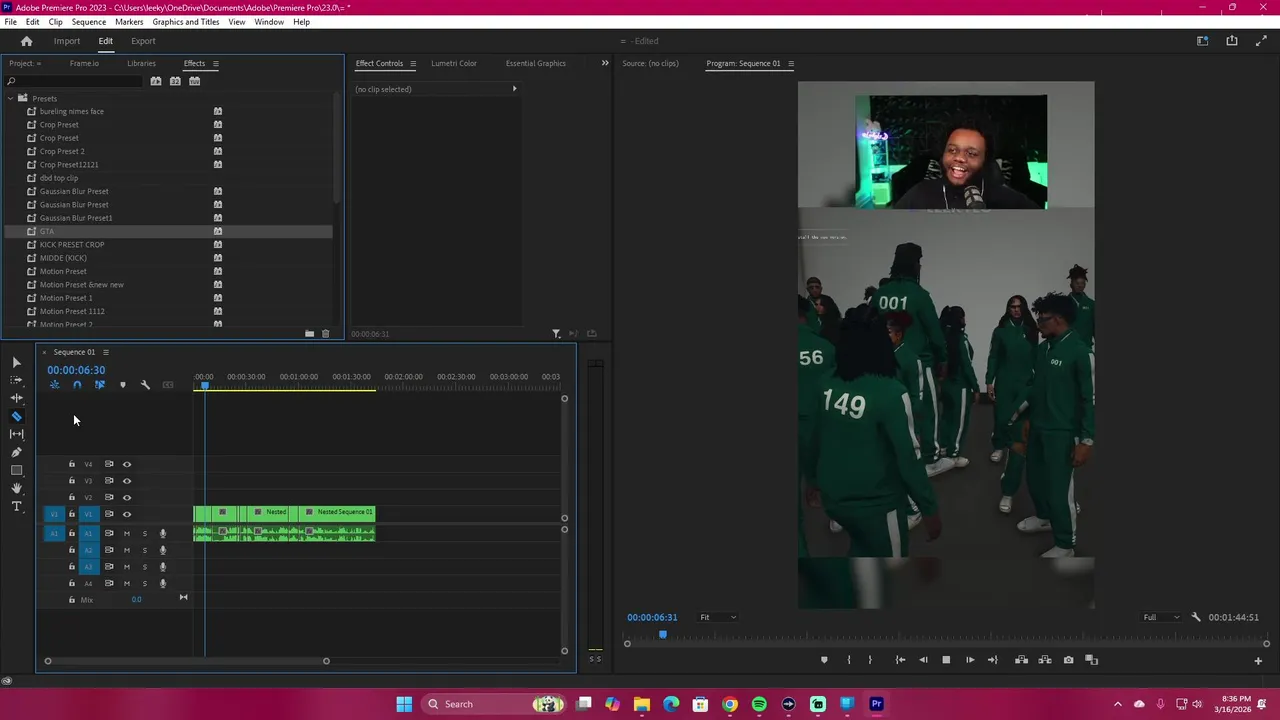
Task: Switch to the Lumetri Color tab
Action: tap(454, 63)
